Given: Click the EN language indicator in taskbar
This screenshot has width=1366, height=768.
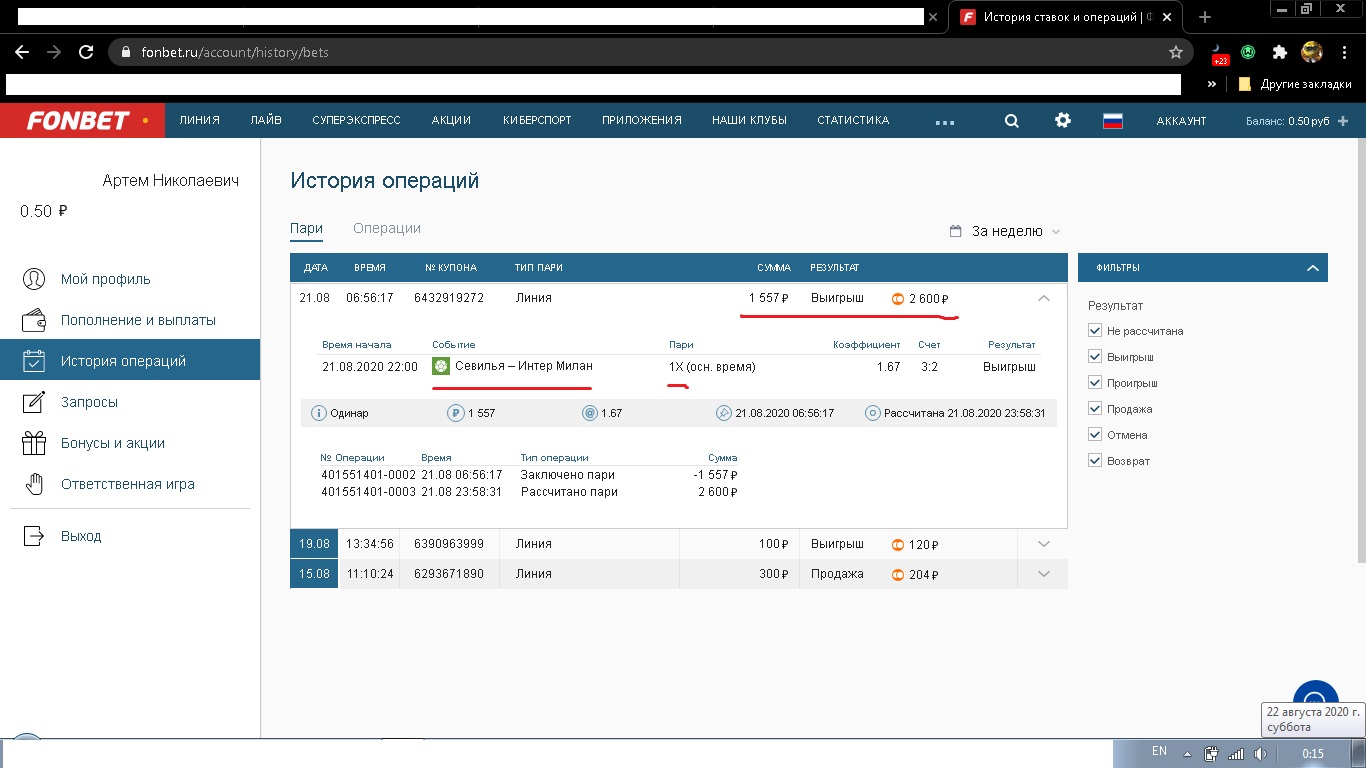Looking at the screenshot, I should (1159, 751).
